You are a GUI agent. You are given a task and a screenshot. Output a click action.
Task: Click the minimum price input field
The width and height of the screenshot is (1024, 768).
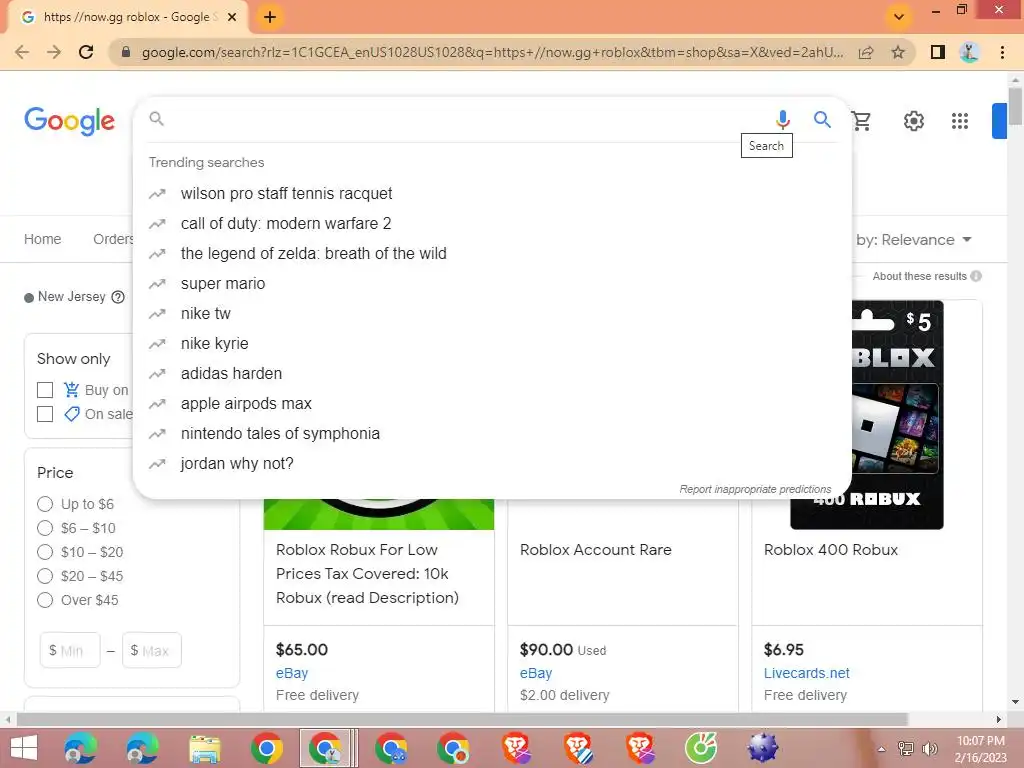pyautogui.click(x=70, y=650)
